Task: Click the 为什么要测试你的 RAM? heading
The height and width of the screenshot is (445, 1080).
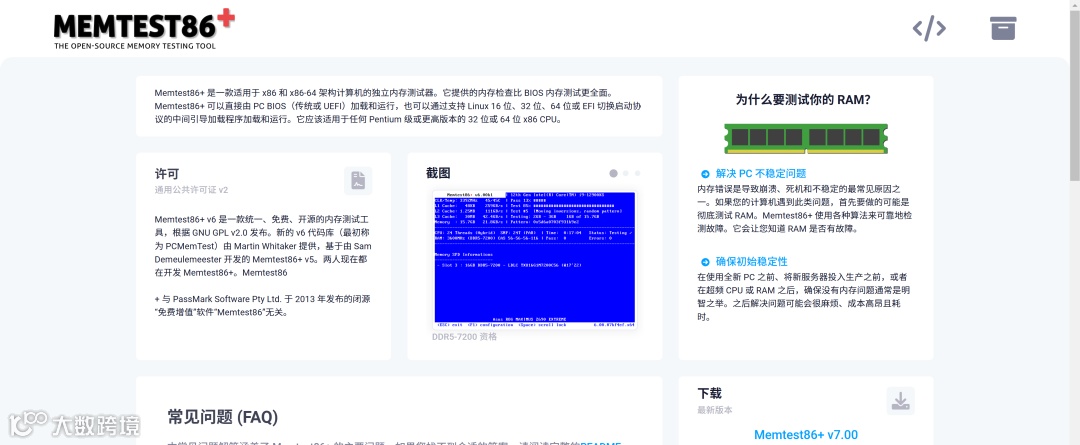Action: [x=803, y=99]
